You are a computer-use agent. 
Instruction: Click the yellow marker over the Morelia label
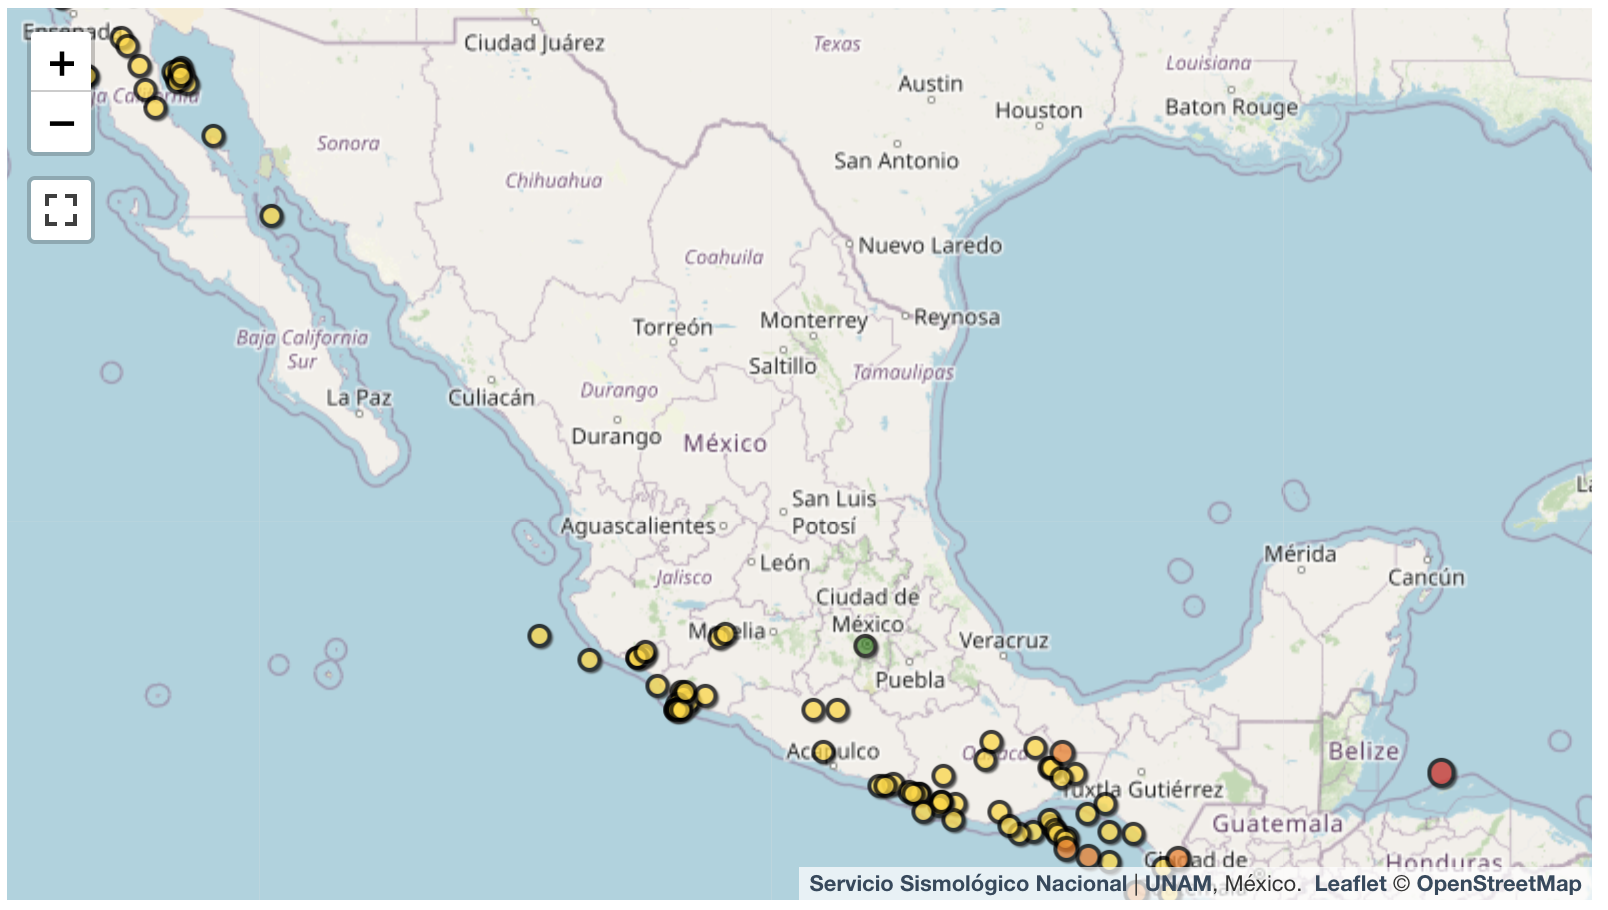pos(724,634)
